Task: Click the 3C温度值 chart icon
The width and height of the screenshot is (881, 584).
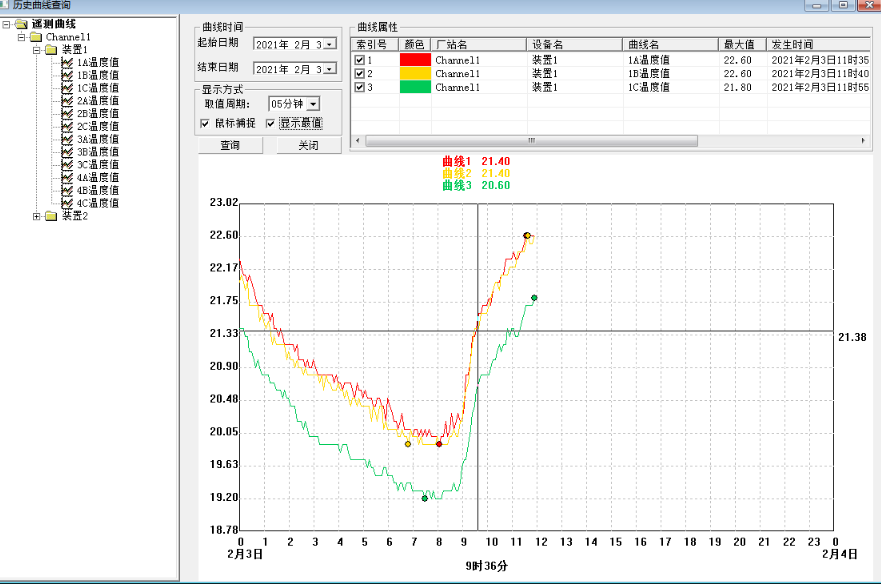Action: 68,165
